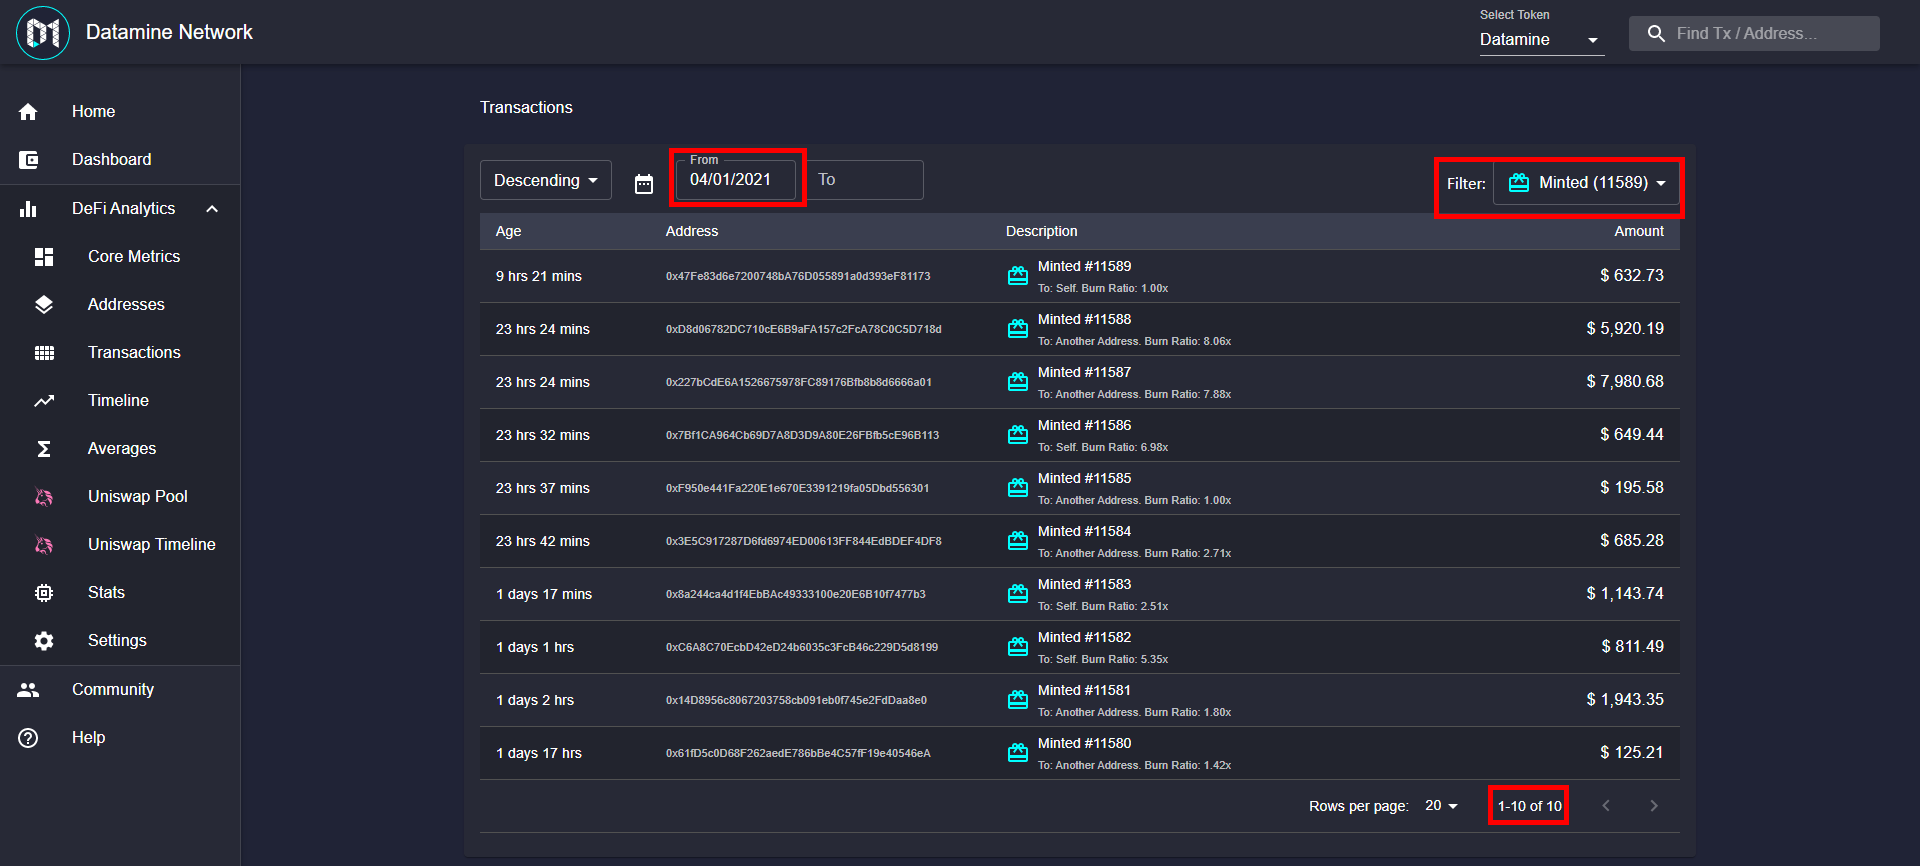This screenshot has height=866, width=1920.
Task: Open address 0x8a244ca4d1f4EbBAc49333100e20E6B10f7477b3
Action: tap(796, 594)
